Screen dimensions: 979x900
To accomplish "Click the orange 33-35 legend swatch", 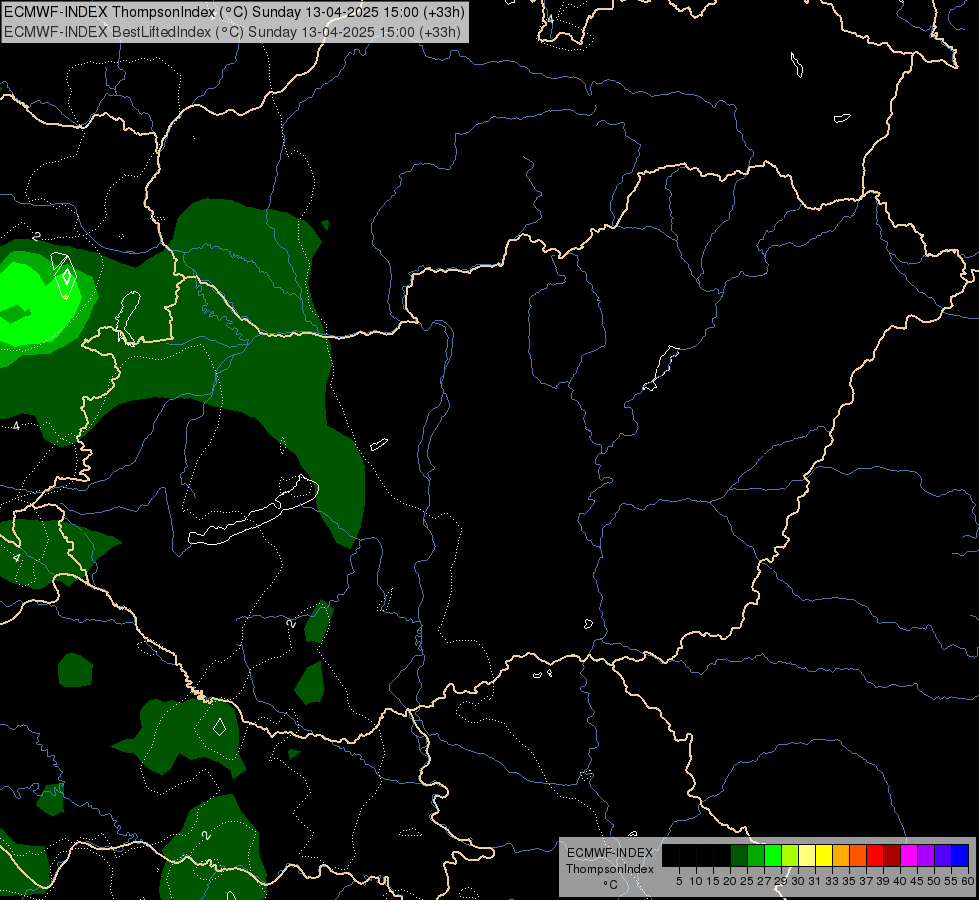I will tap(841, 855).
